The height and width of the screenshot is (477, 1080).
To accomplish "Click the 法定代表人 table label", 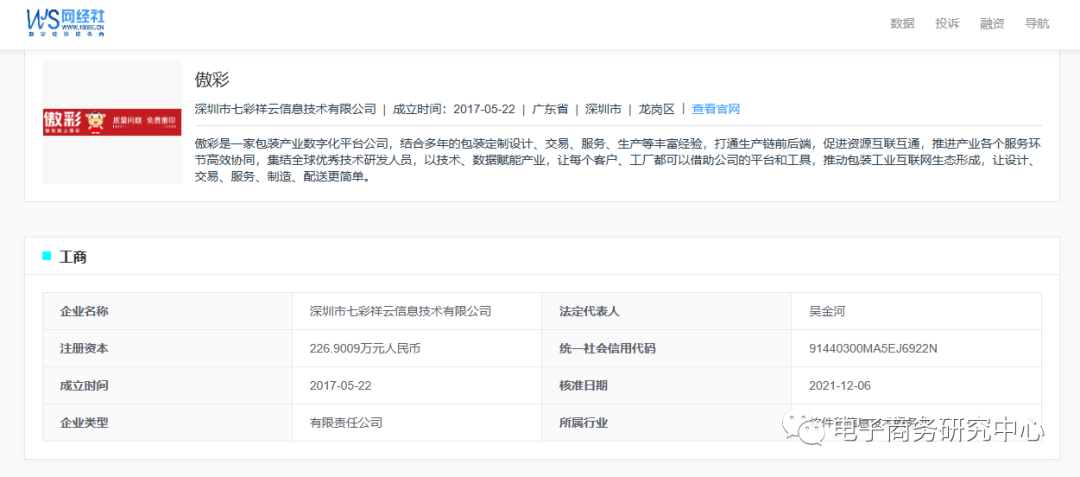I will [590, 311].
